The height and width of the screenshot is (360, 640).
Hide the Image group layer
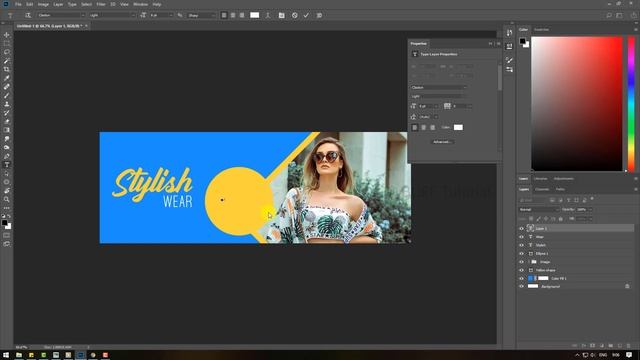(x=521, y=262)
